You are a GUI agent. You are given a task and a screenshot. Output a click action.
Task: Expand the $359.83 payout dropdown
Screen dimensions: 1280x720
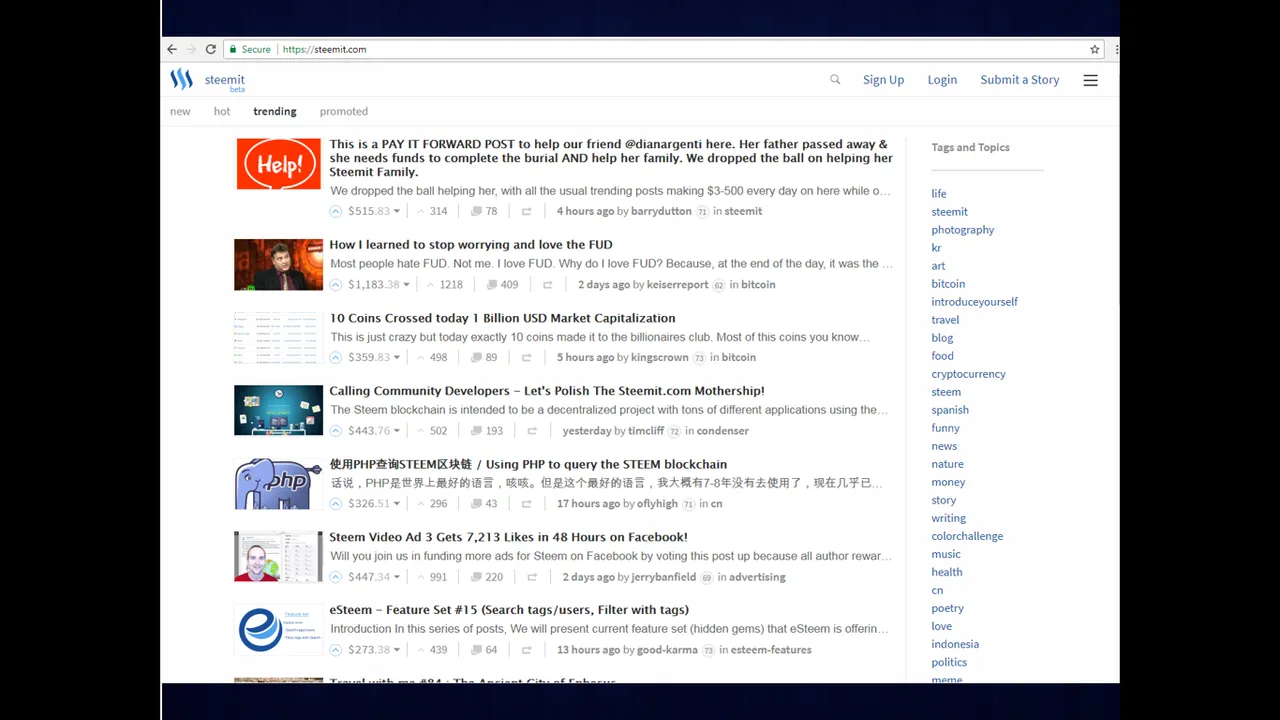coord(397,357)
